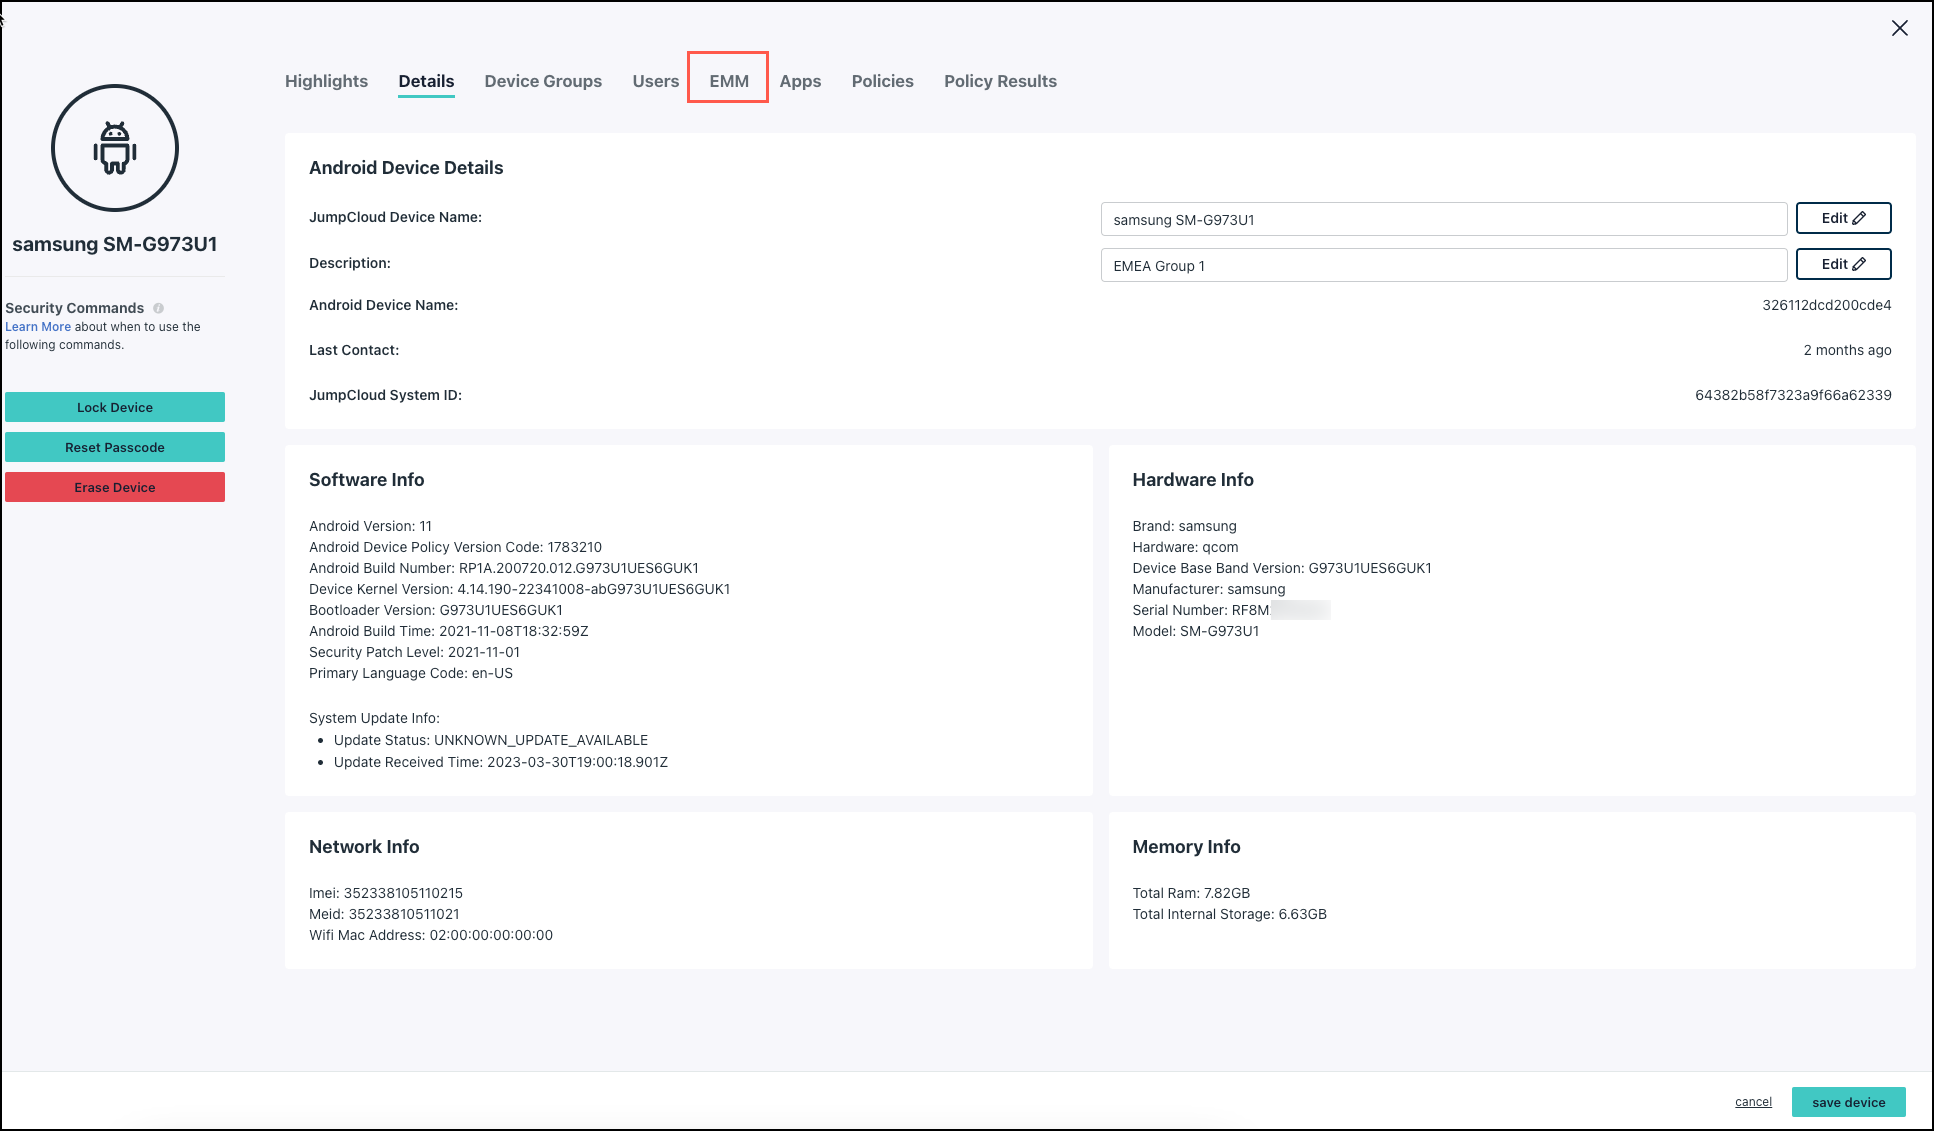
Task: Switch to the Device Groups tab
Action: tap(543, 81)
